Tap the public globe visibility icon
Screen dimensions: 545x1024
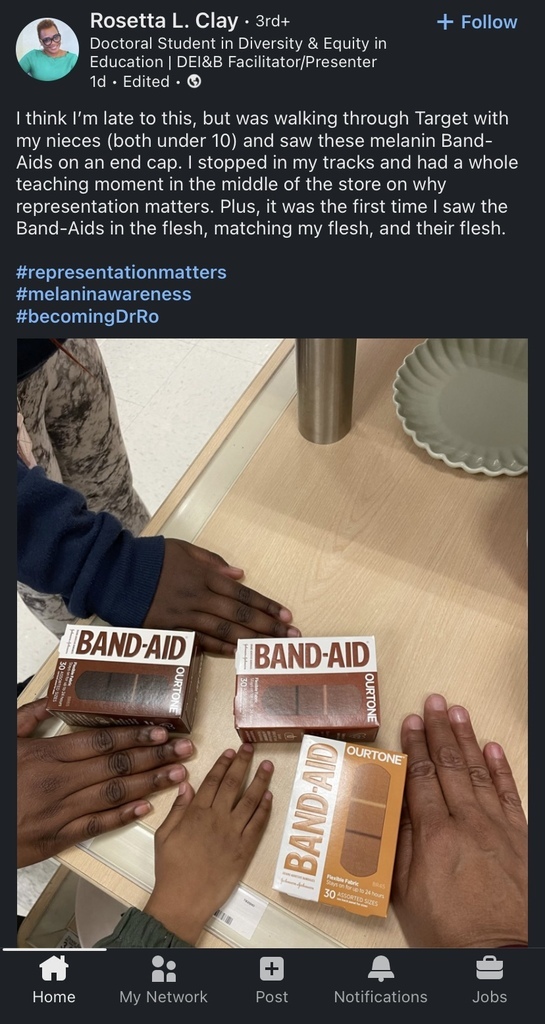coord(194,82)
